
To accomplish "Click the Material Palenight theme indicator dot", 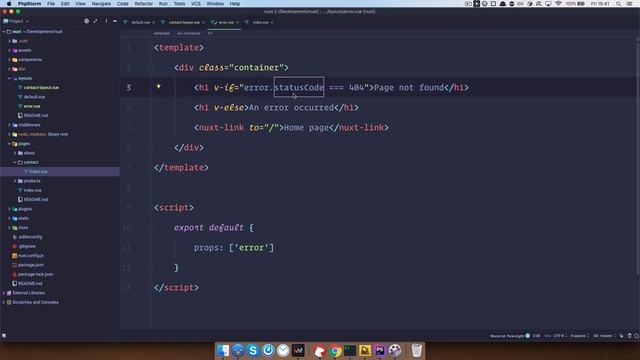I will coord(527,336).
